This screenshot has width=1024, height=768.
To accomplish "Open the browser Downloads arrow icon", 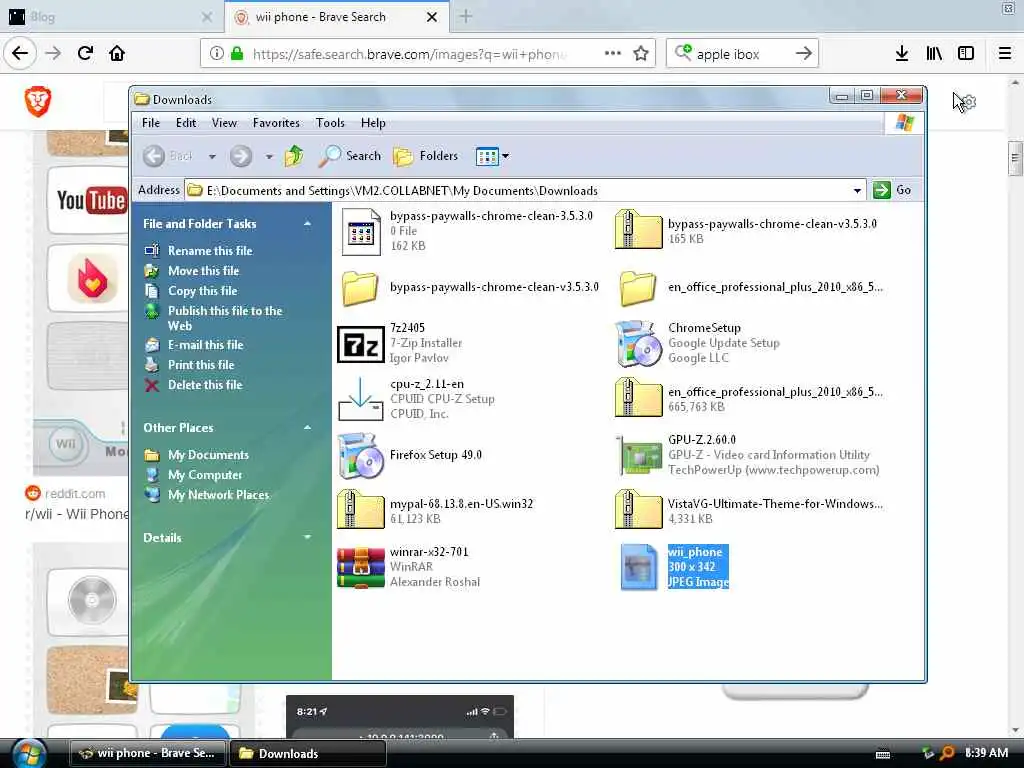I will click(x=902, y=54).
